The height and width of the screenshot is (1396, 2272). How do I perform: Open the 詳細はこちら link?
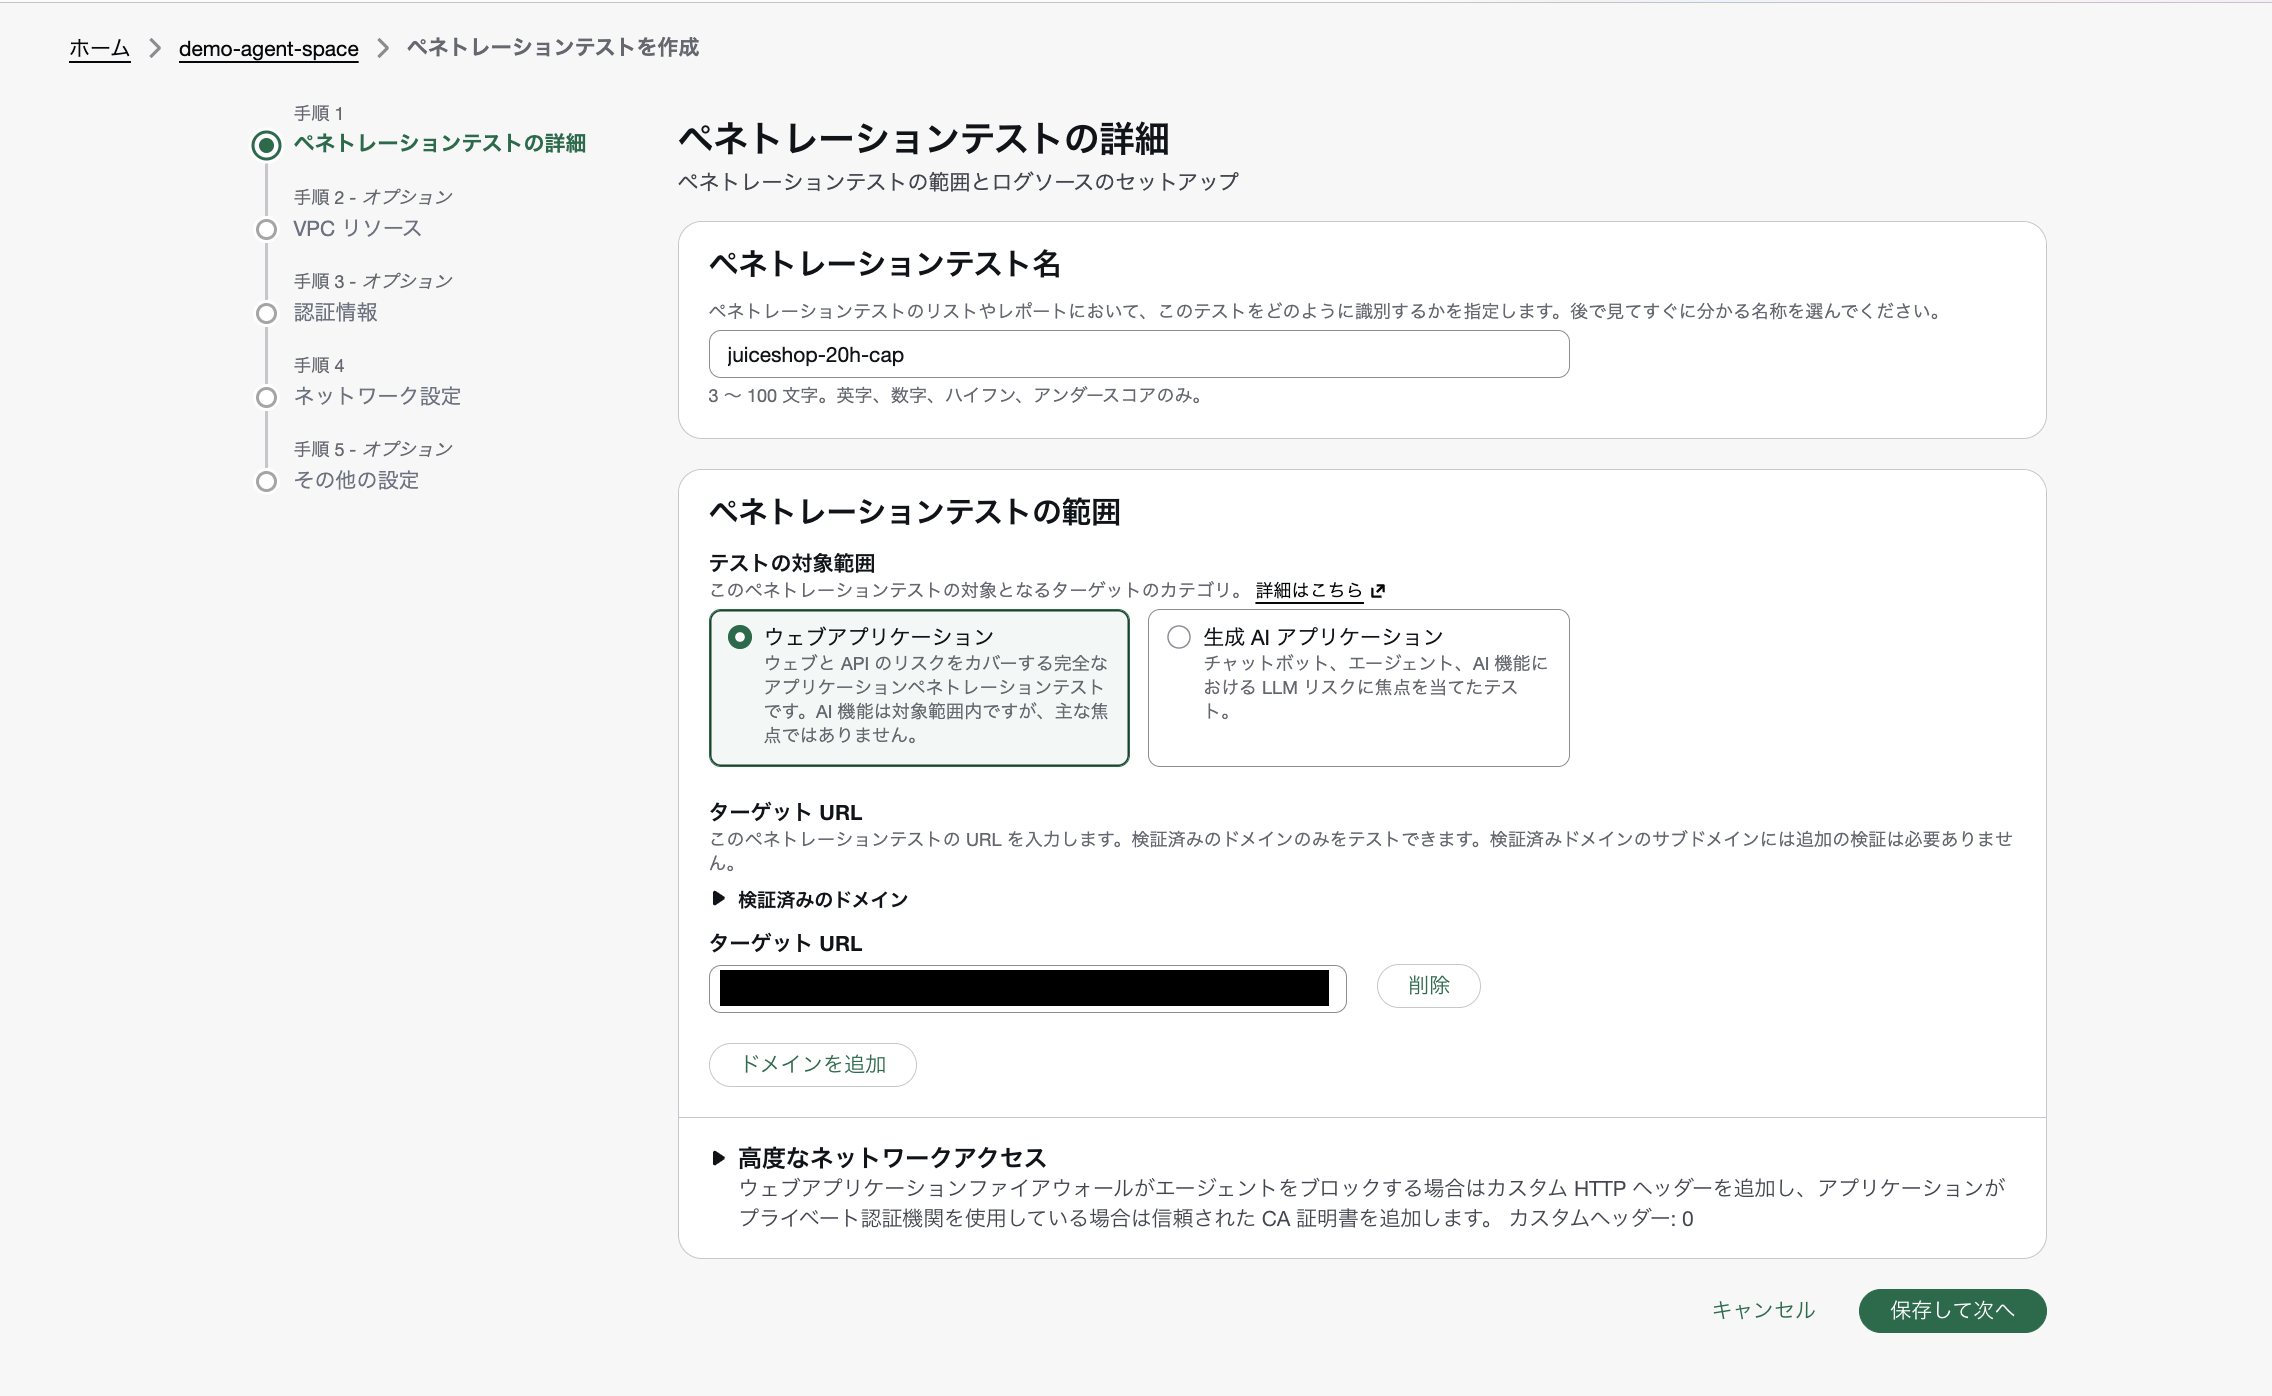1309,590
